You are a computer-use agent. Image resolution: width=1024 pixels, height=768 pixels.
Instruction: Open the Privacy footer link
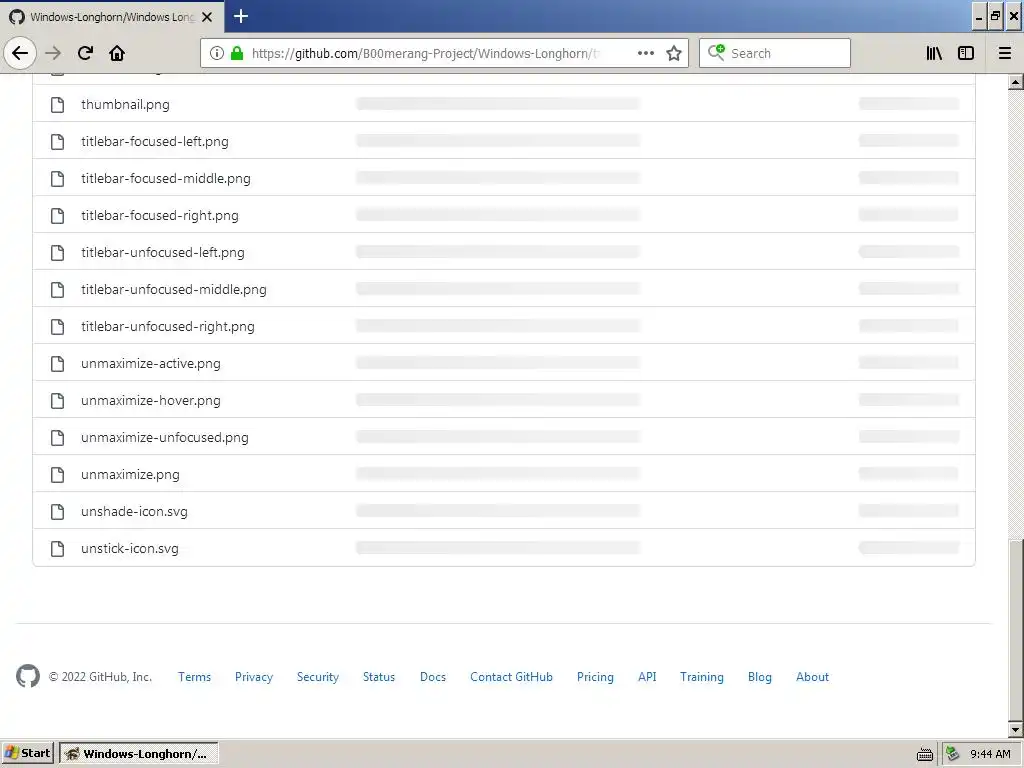(254, 677)
